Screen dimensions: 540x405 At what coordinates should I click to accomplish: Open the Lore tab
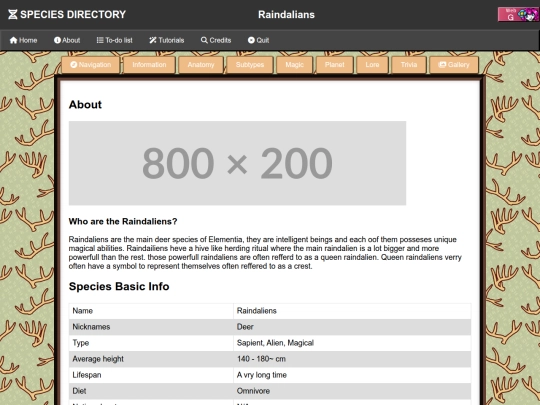click(x=372, y=65)
